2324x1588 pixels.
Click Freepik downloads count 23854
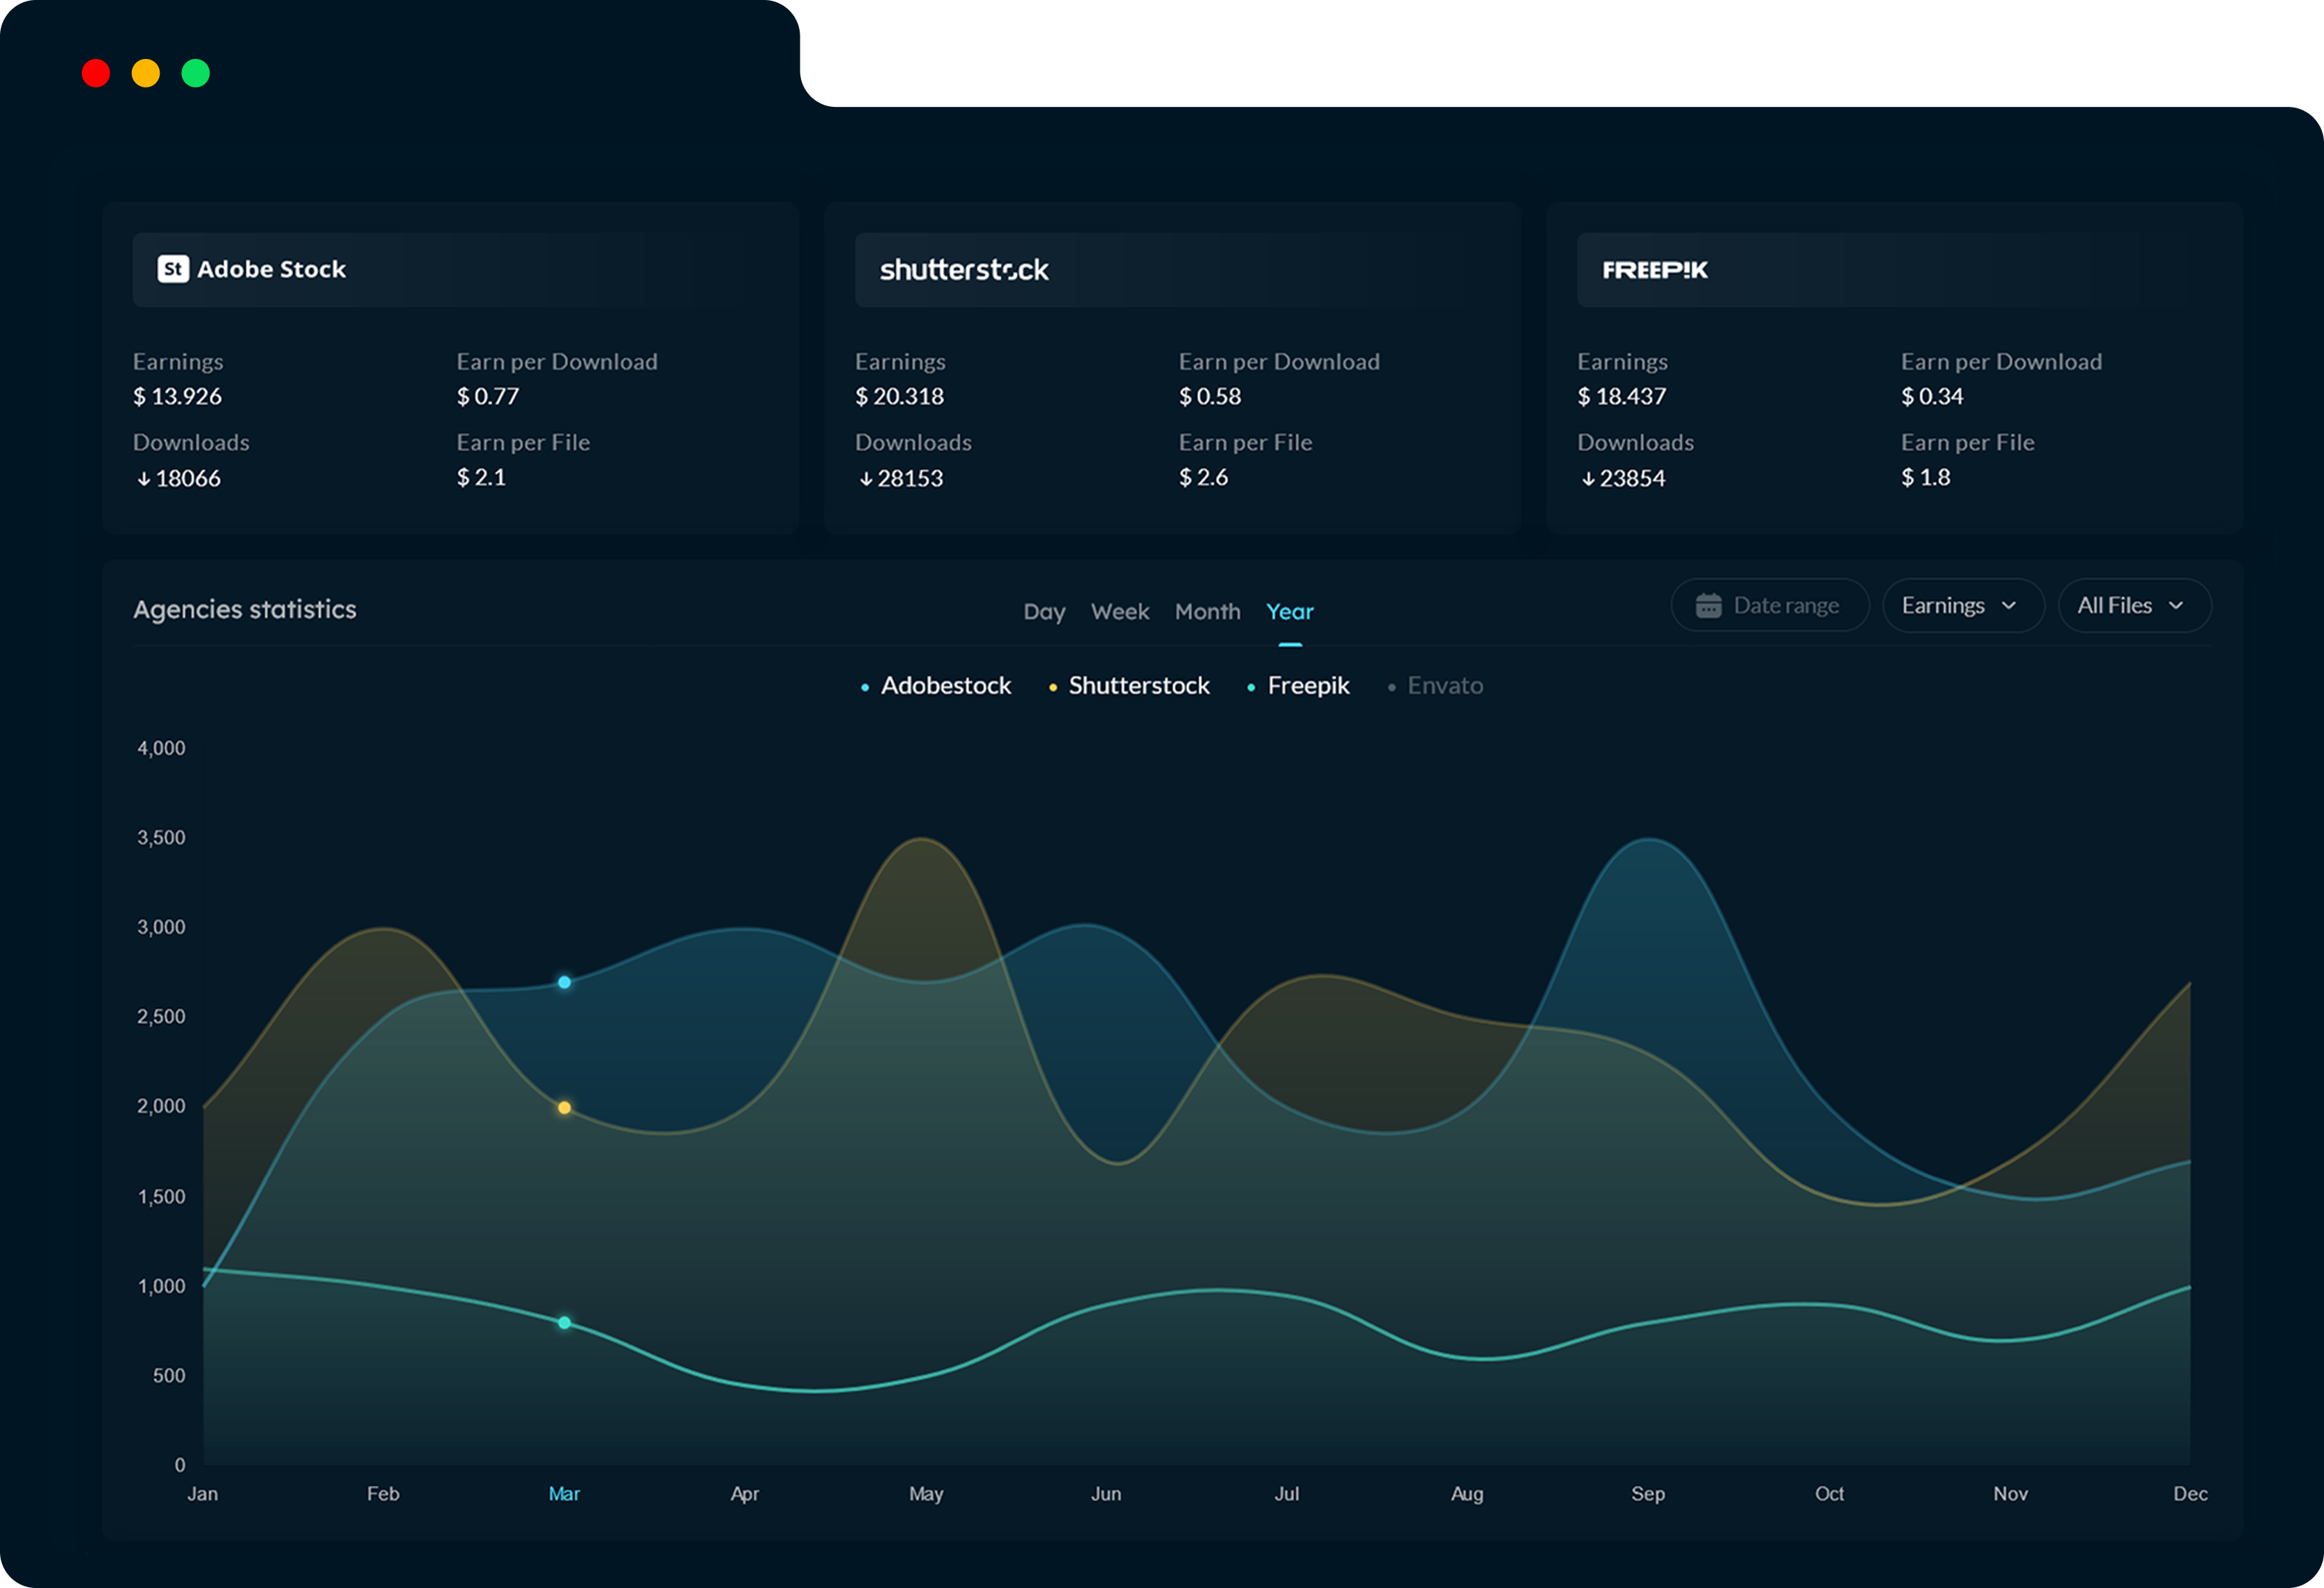point(1632,479)
